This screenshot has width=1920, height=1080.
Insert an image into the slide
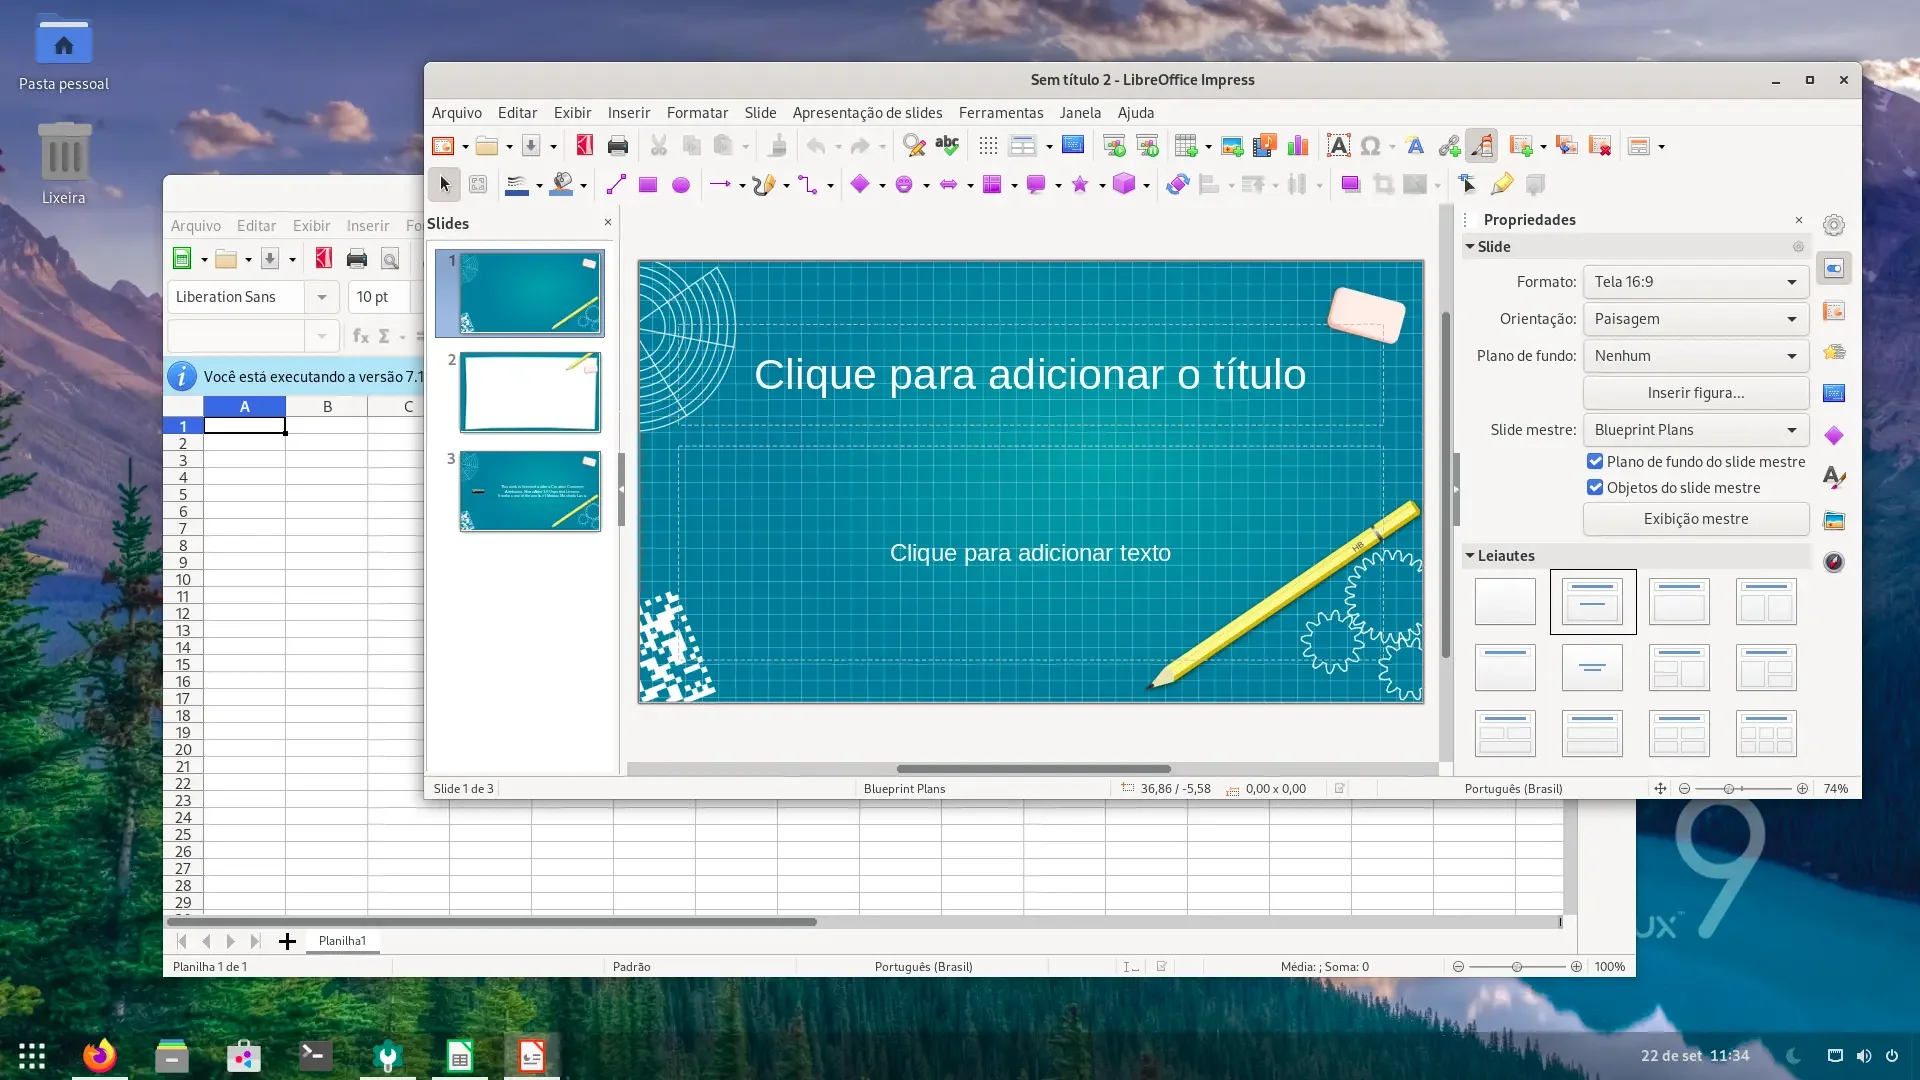click(x=1232, y=146)
